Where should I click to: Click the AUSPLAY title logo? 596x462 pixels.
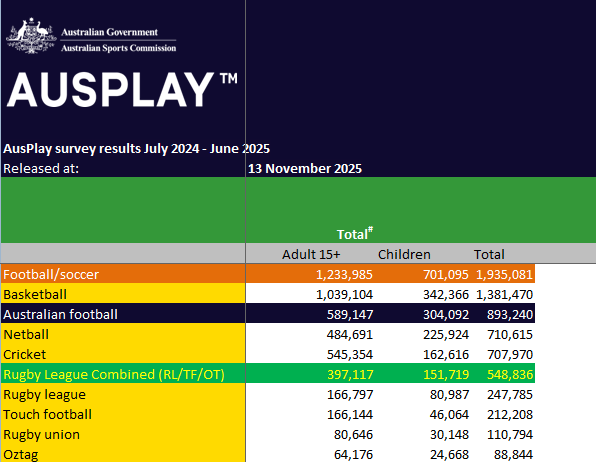click(122, 90)
